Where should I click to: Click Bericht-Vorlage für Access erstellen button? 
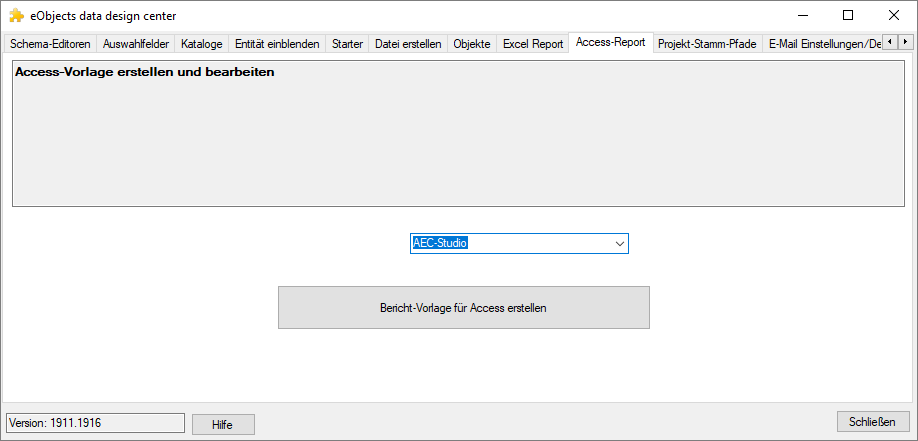pyautogui.click(x=464, y=307)
